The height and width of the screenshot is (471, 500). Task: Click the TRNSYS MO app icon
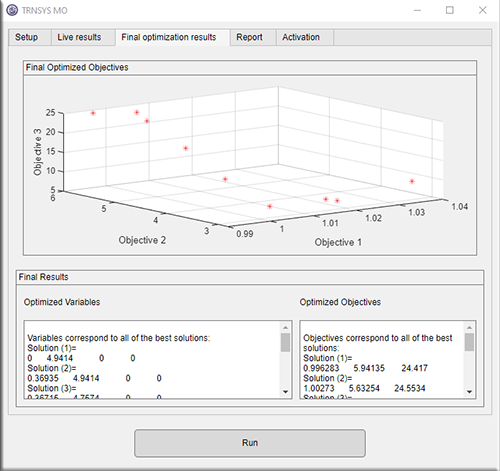pos(12,10)
